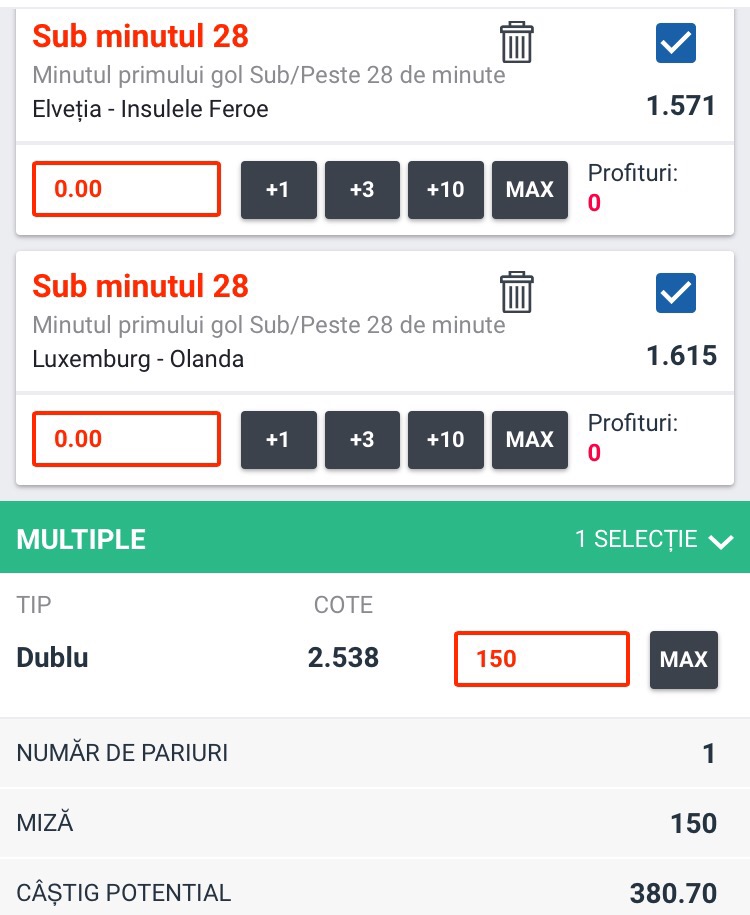Expand the 1 SELECȚIE chevron

click(721, 540)
